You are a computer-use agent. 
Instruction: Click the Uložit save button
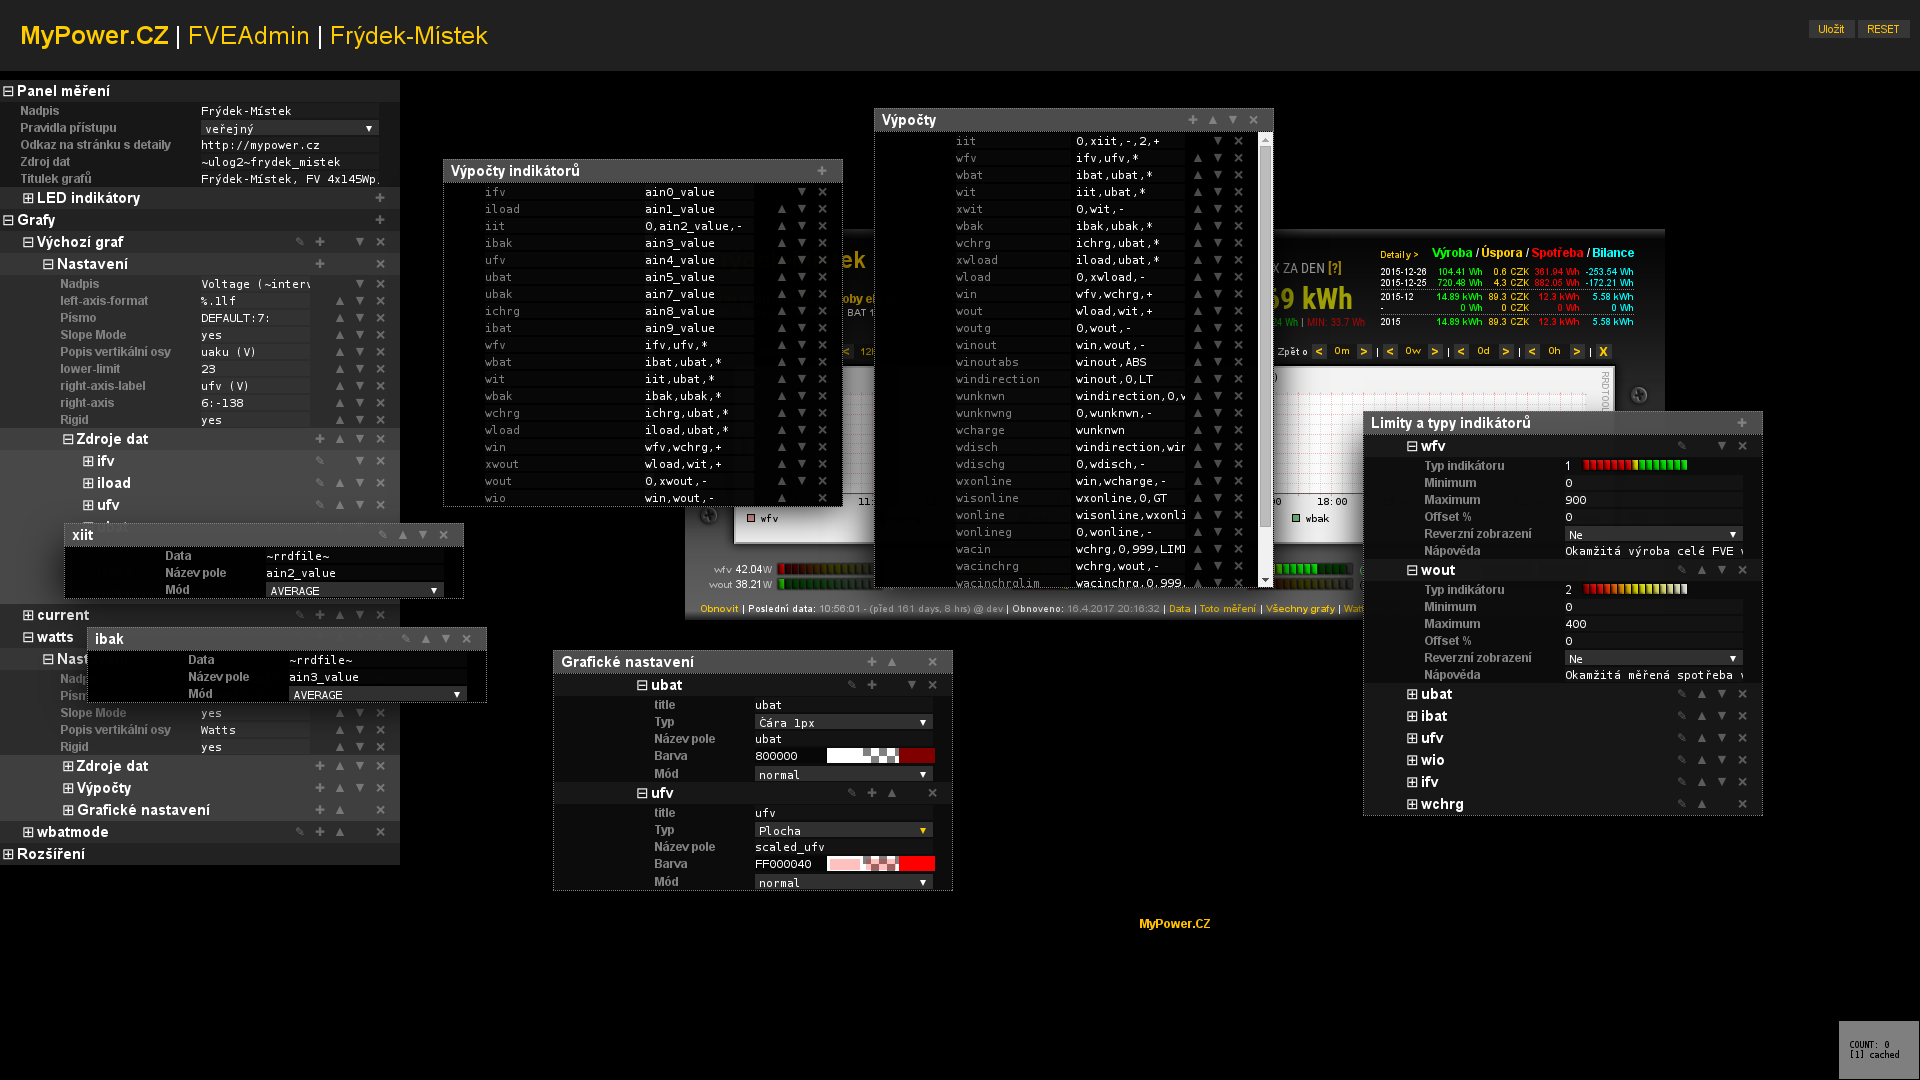[x=1830, y=29]
